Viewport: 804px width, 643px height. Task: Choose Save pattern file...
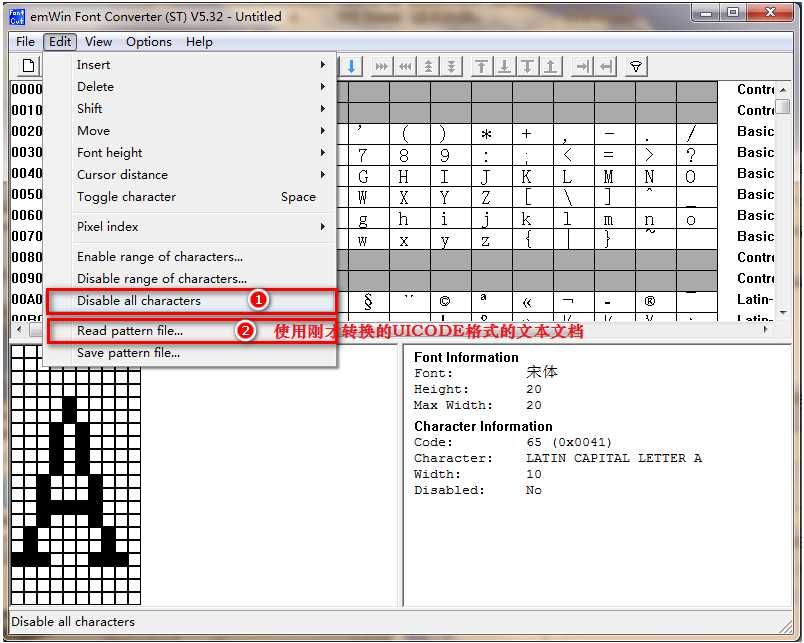[191, 353]
